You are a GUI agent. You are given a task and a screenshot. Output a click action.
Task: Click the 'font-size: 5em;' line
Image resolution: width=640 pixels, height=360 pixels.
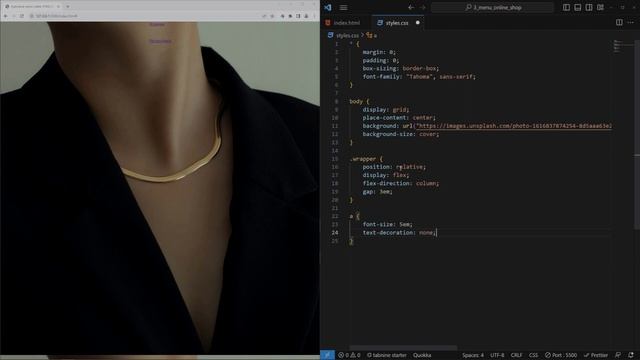click(387, 224)
